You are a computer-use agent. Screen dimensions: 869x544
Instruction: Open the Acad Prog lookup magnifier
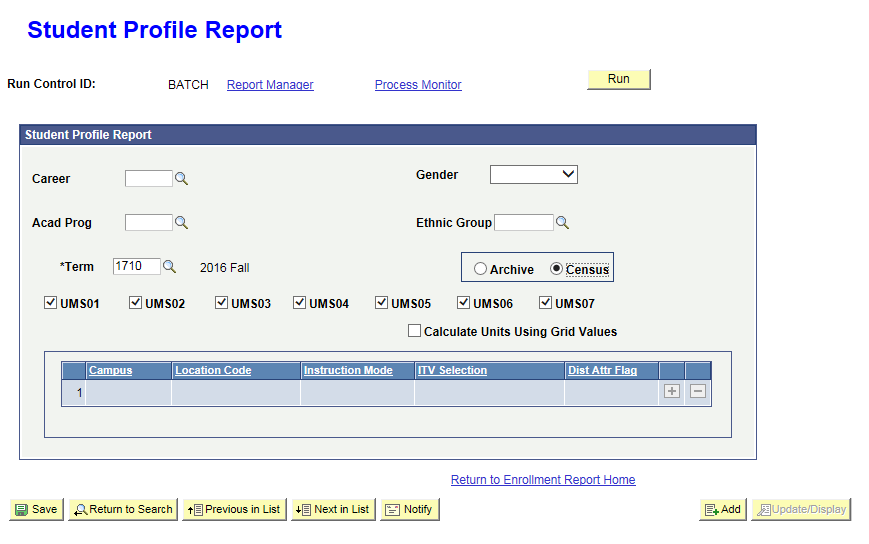click(x=181, y=223)
